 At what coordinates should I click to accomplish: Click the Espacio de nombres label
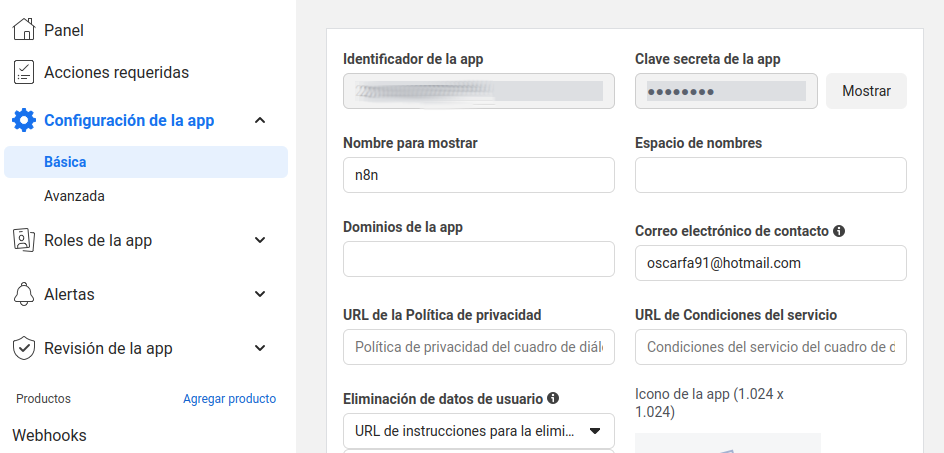tap(698, 143)
